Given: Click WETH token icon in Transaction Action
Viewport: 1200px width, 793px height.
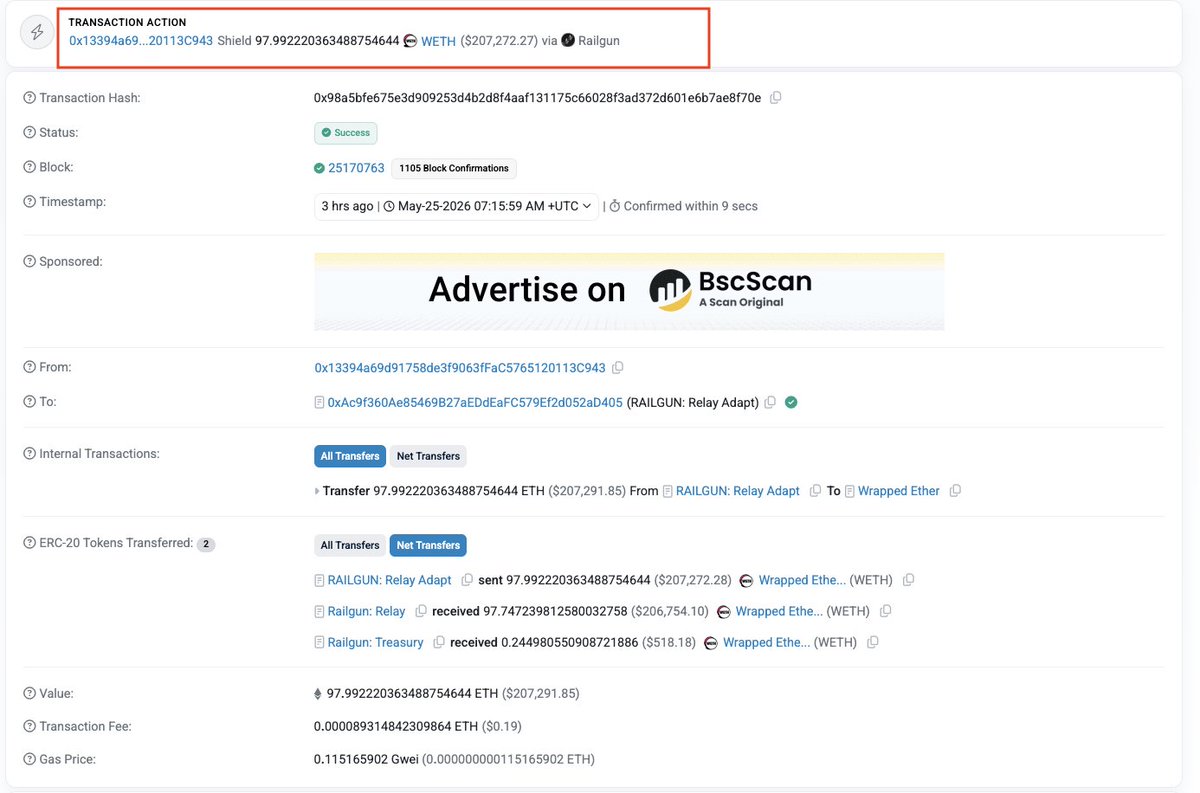Looking at the screenshot, I should click(x=410, y=41).
